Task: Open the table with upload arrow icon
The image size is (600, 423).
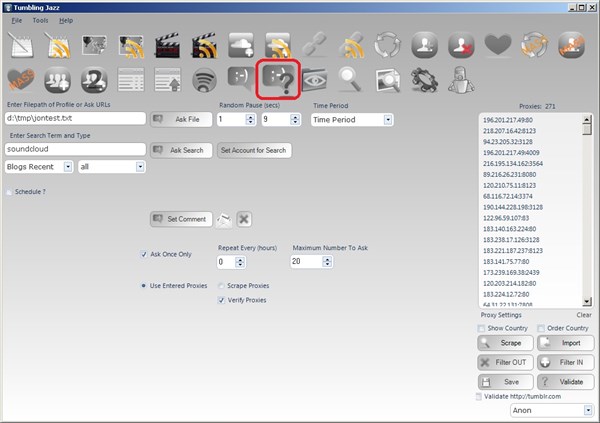Action: point(168,80)
